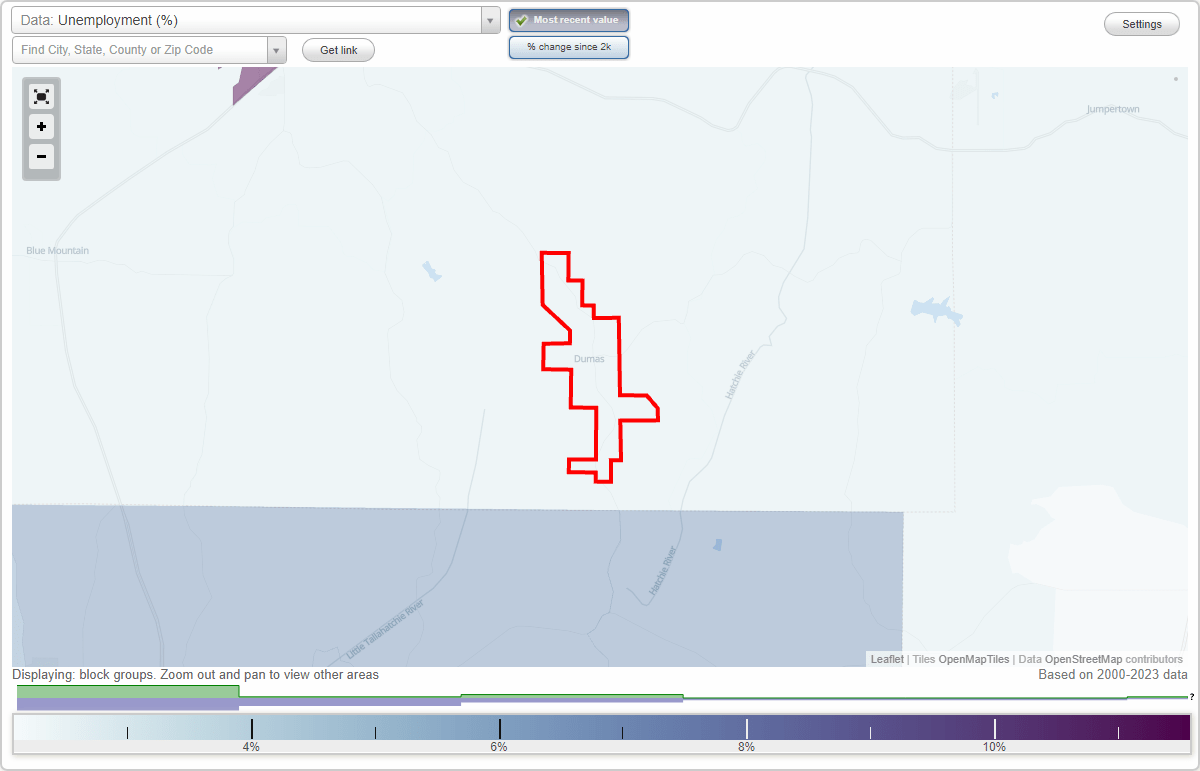Click the location search dropdown arrow icon

(x=276, y=50)
